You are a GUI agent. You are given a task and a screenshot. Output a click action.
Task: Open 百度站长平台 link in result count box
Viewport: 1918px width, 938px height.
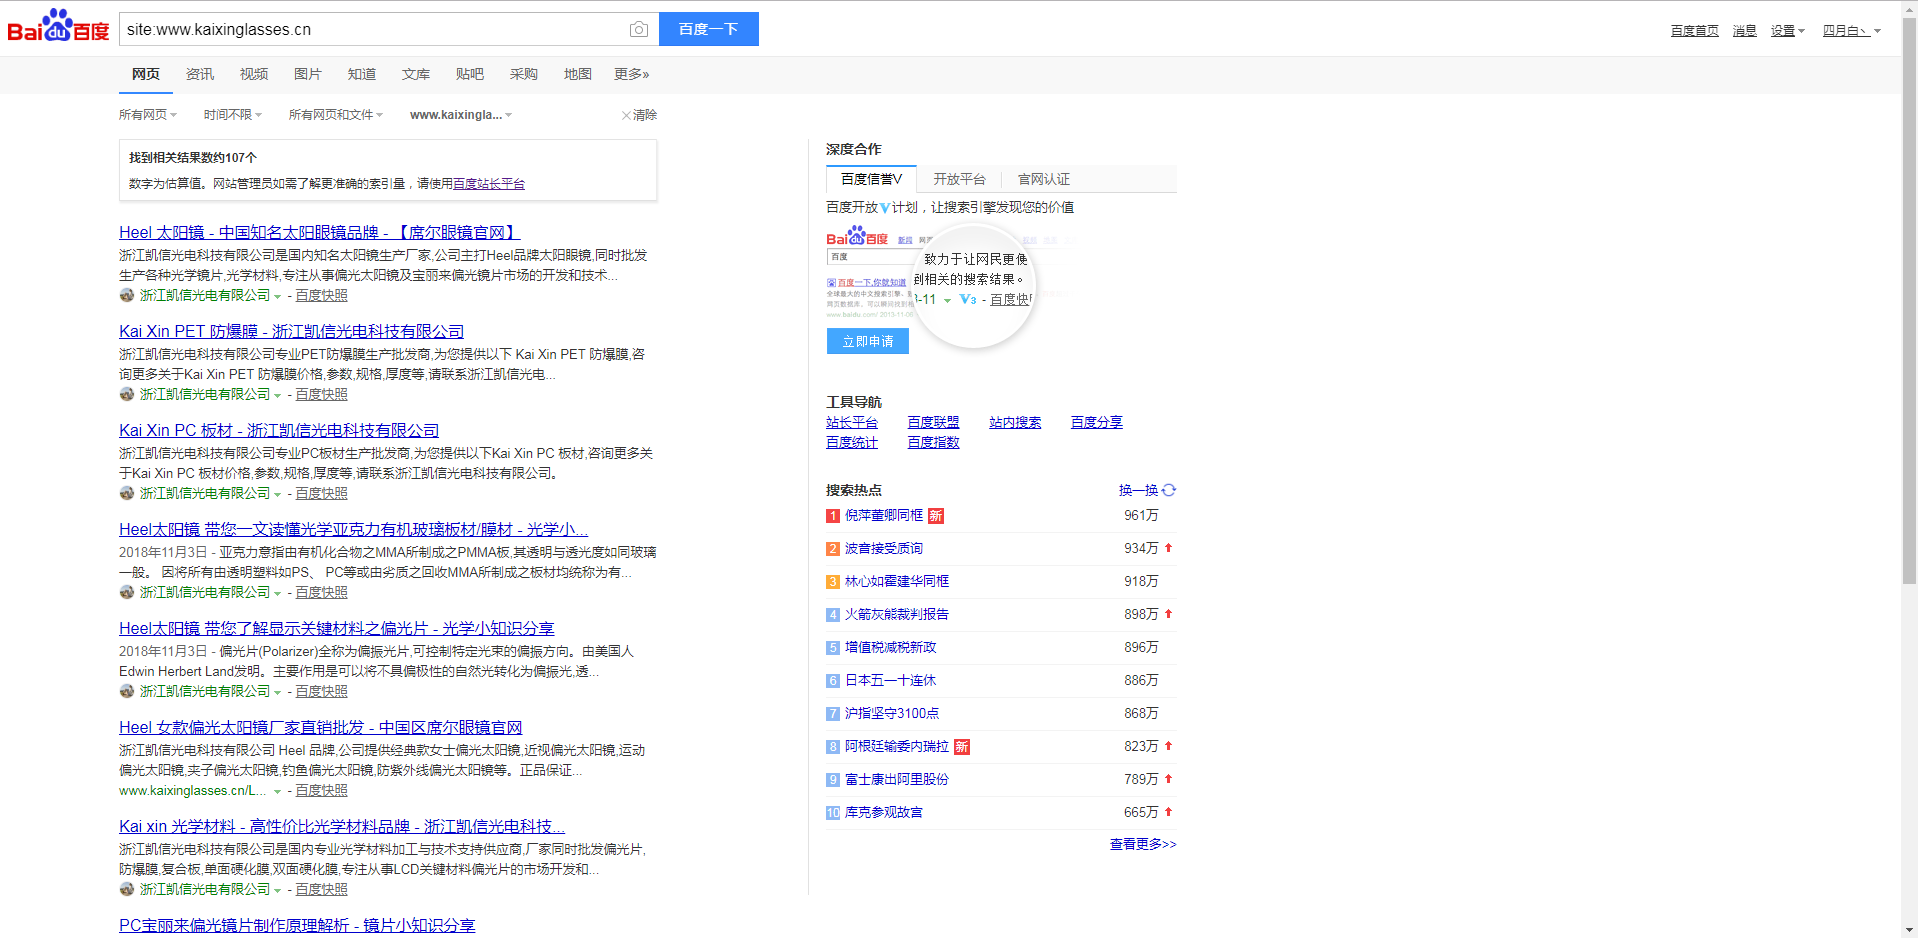tap(489, 184)
